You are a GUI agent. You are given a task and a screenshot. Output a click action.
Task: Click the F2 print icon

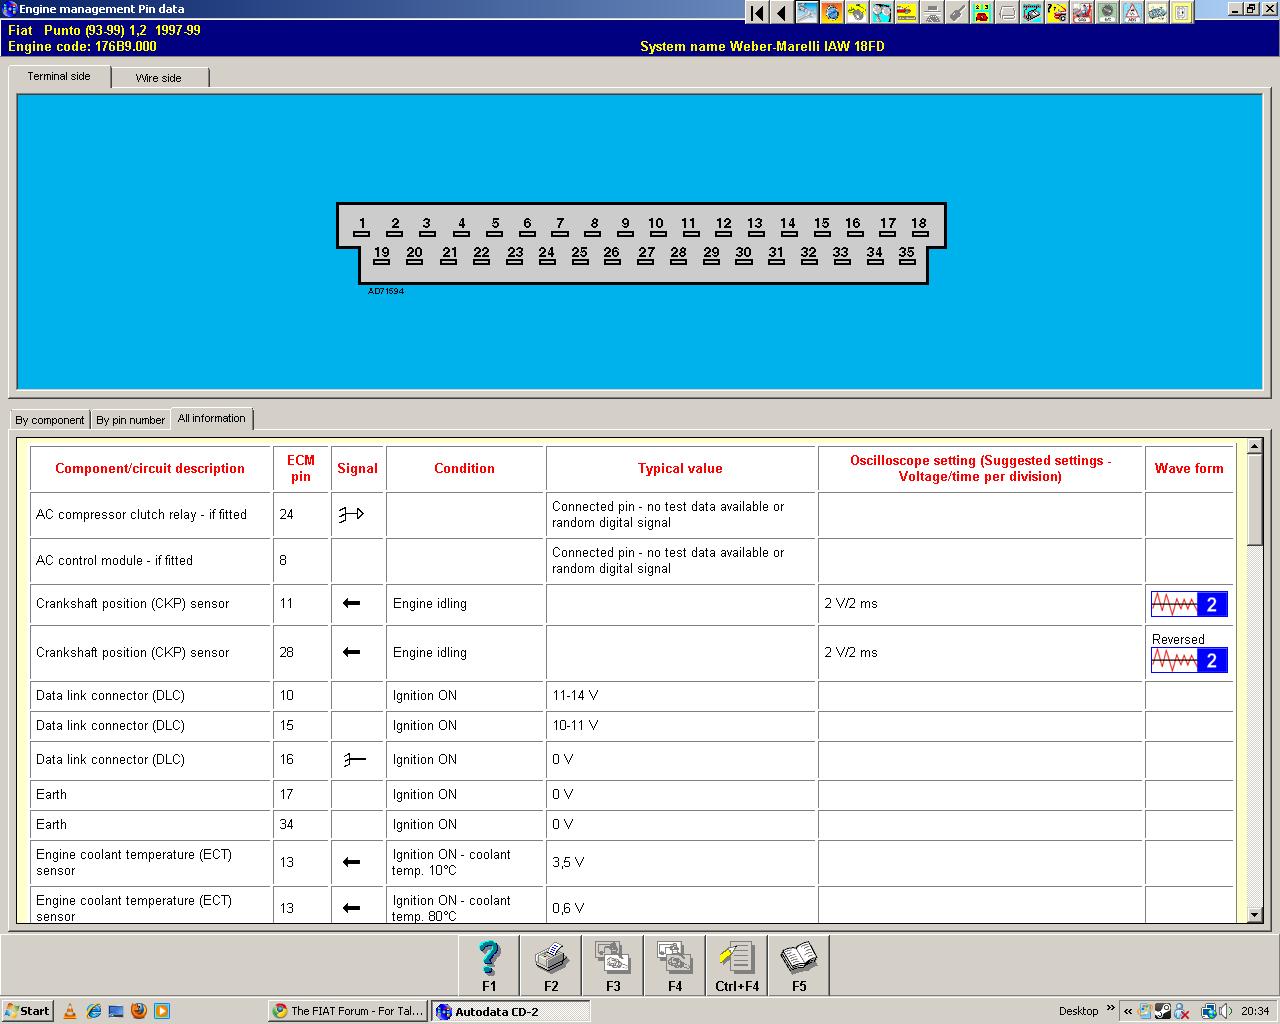(551, 965)
